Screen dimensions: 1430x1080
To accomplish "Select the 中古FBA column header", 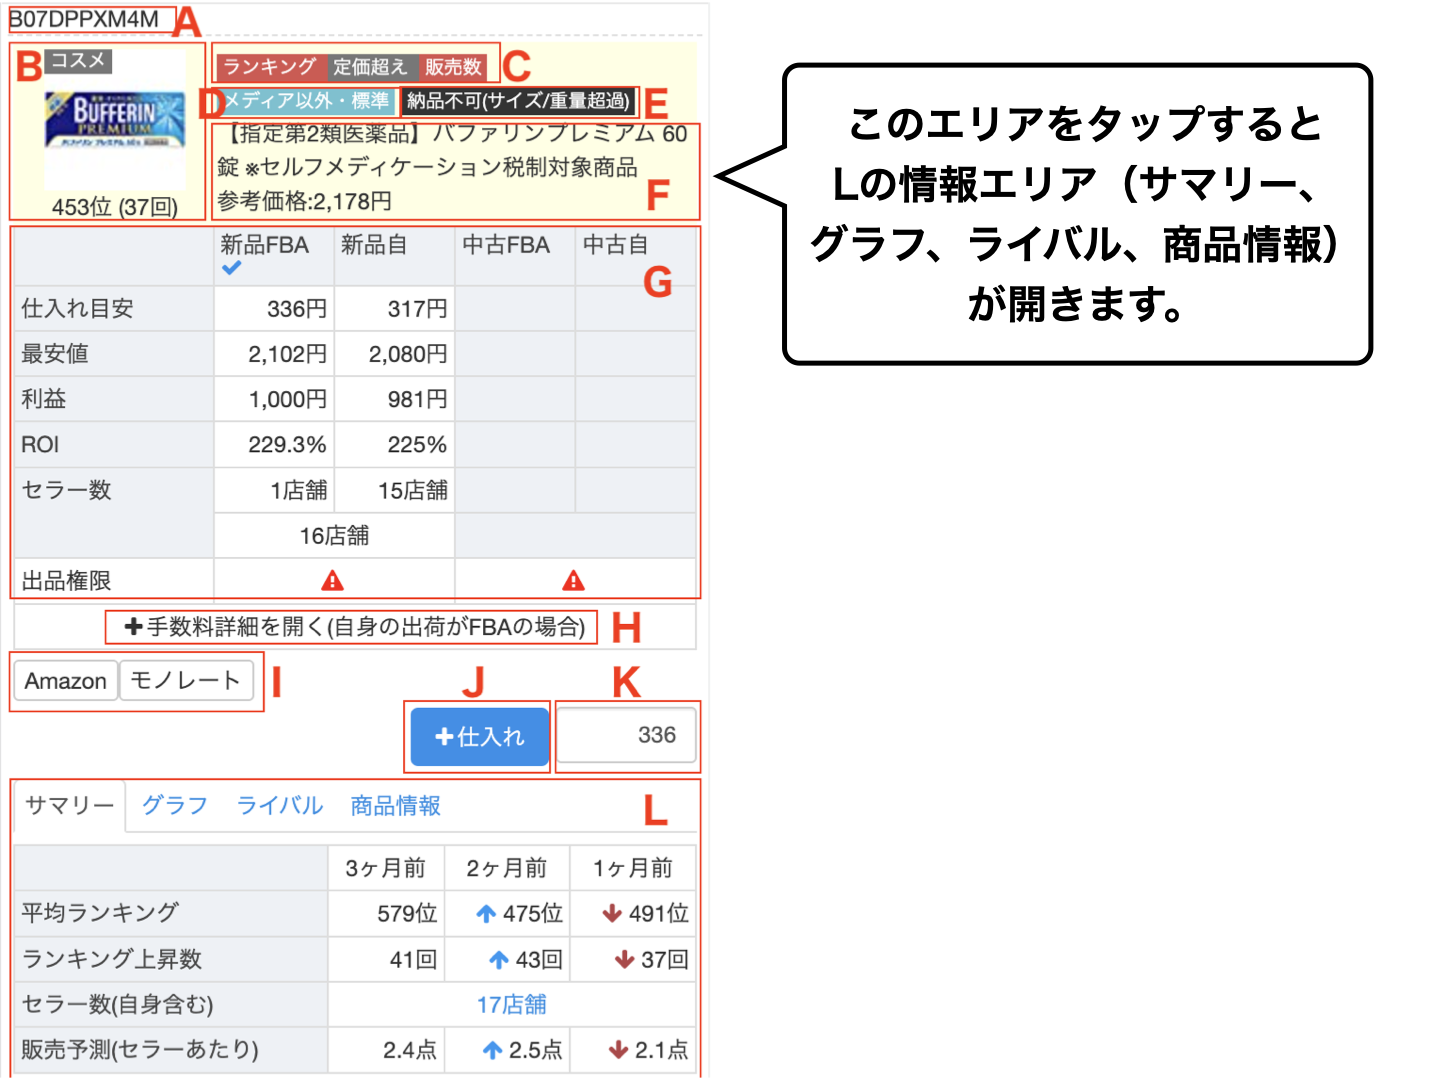I will [x=506, y=245].
